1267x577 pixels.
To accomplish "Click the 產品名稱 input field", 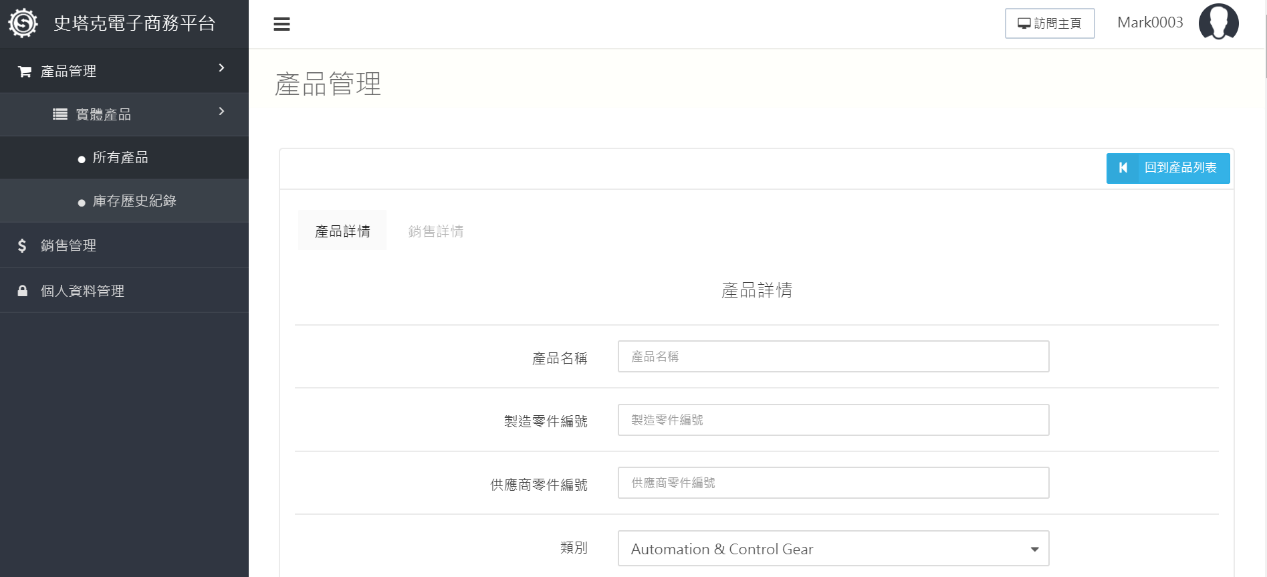I will (x=833, y=356).
